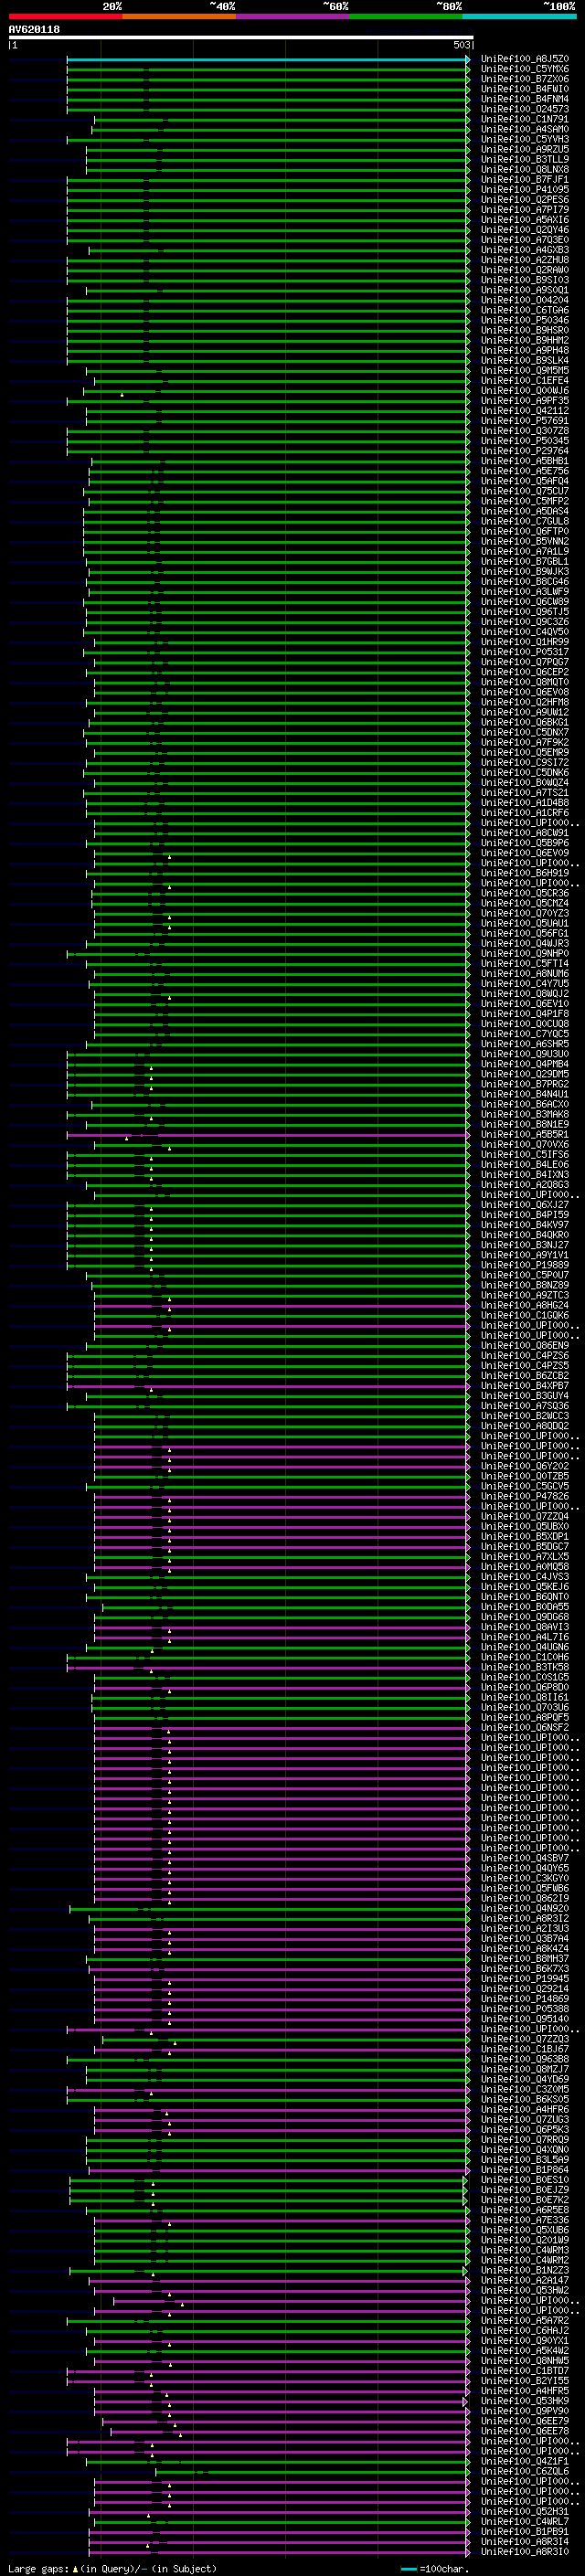Image resolution: width=585 pixels, height=2576 pixels.
Task: Click hit label UniRef100_C5IFS6
Action: pyautogui.click(x=524, y=1155)
